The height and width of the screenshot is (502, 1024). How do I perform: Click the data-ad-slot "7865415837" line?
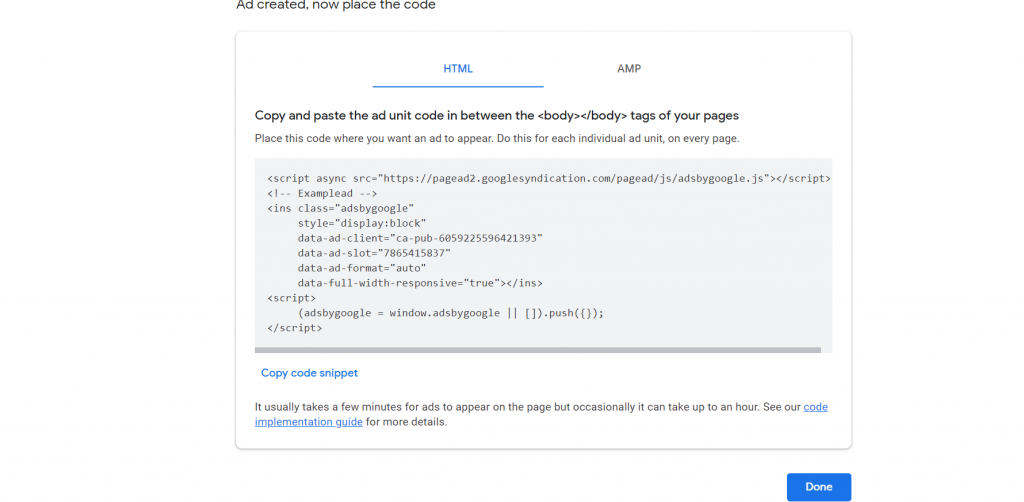[374, 253]
